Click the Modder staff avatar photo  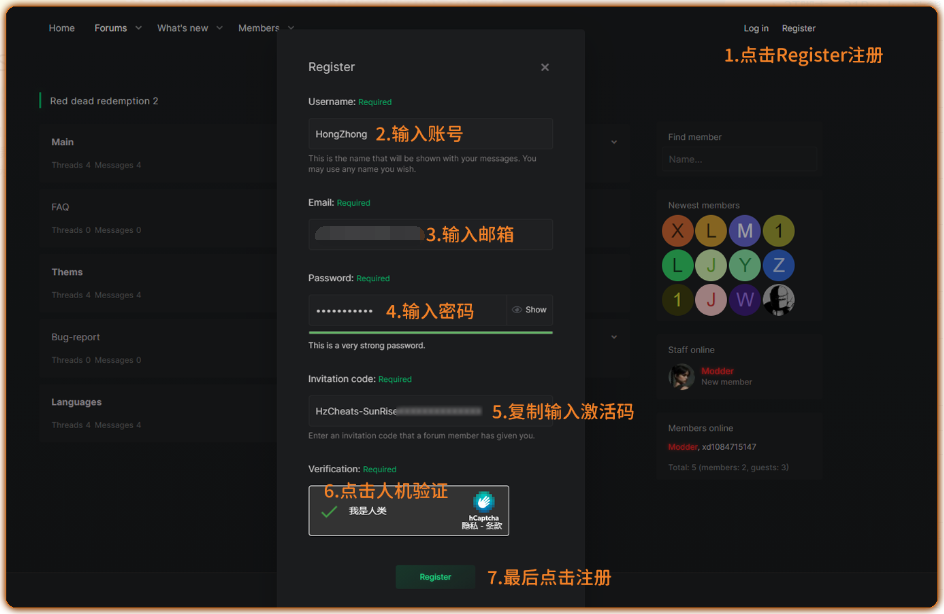point(682,376)
